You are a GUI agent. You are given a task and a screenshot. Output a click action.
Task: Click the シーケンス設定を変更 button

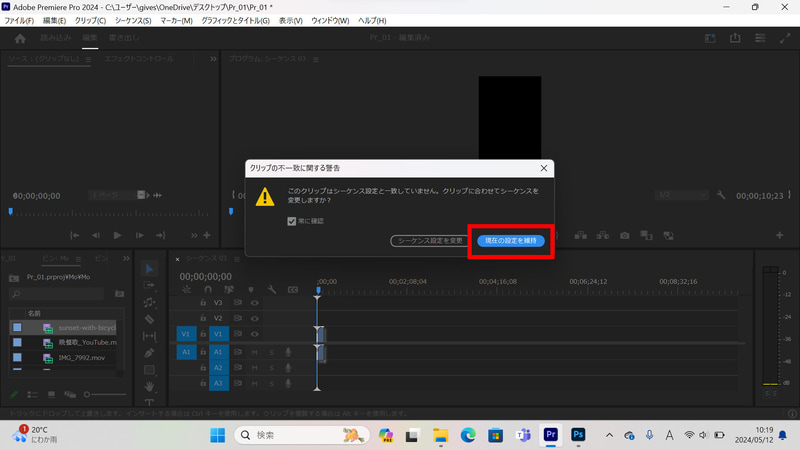430,240
